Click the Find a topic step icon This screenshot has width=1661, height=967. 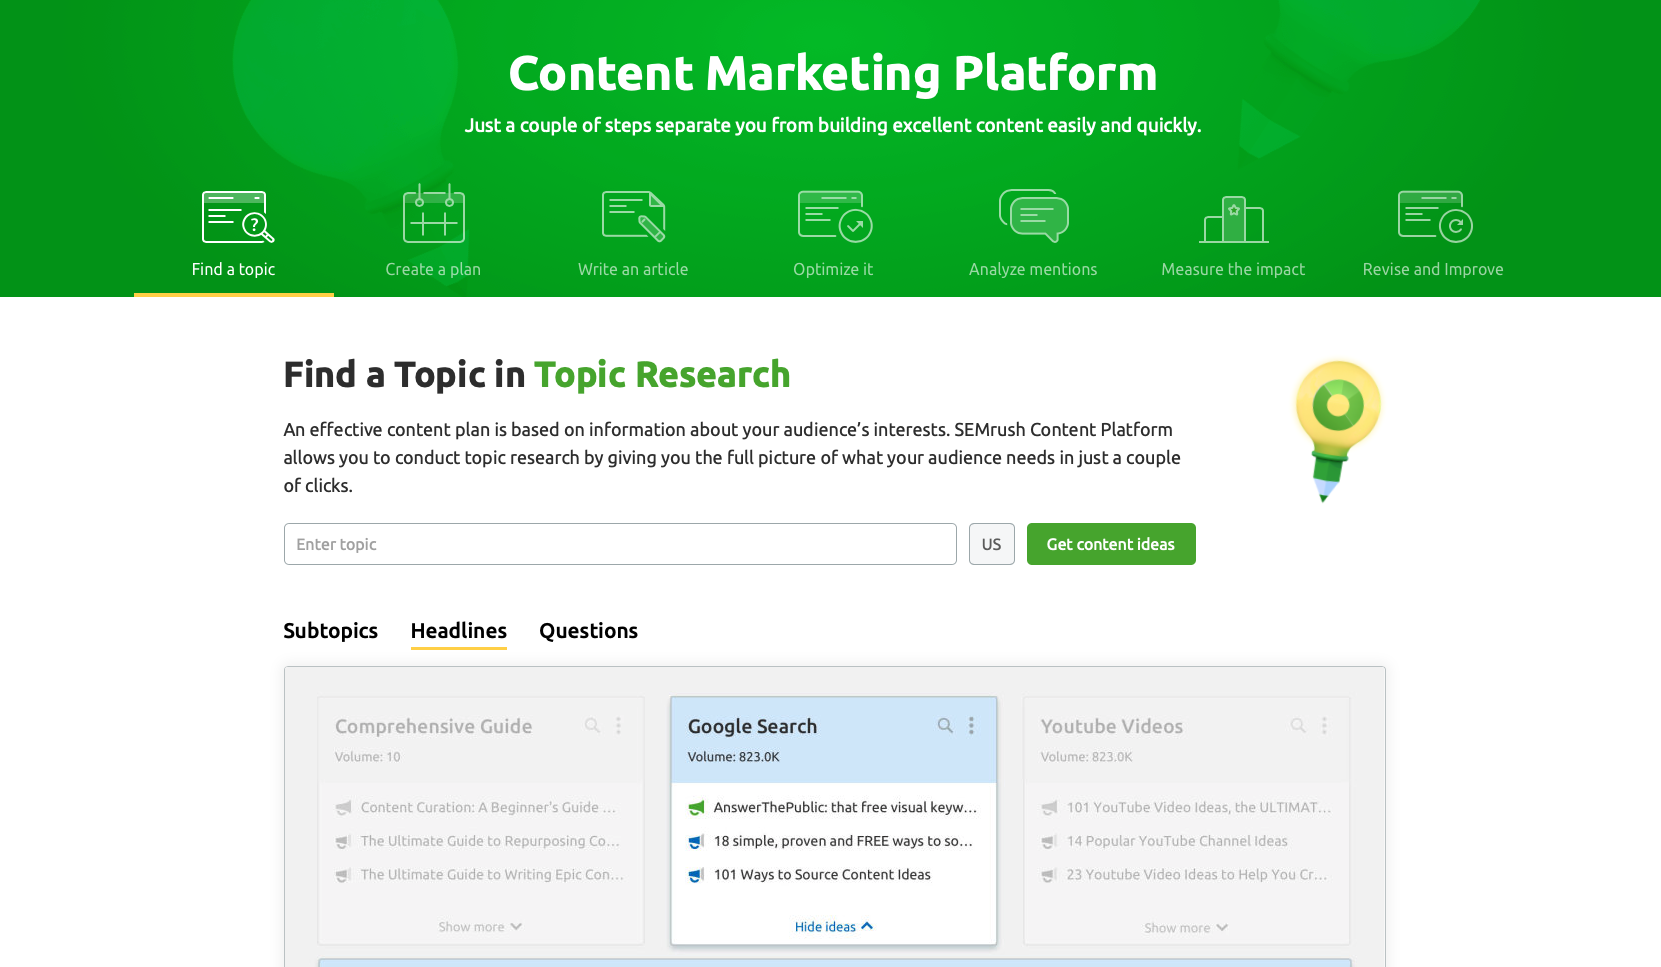[x=238, y=217]
